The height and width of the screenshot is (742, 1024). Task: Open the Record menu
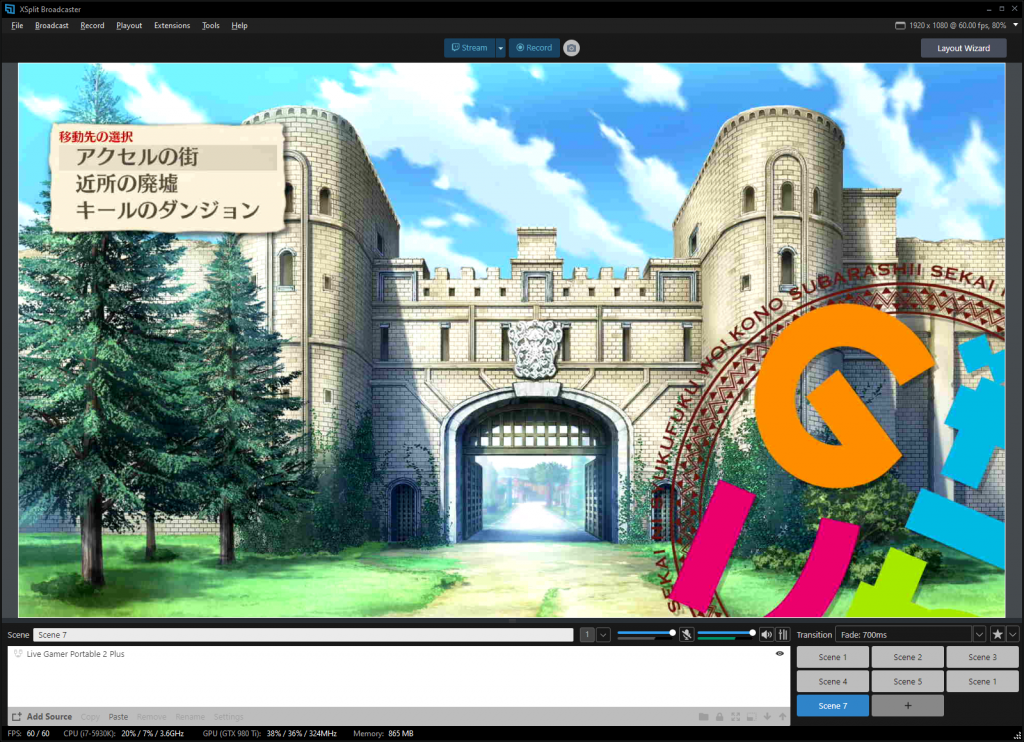pos(92,25)
